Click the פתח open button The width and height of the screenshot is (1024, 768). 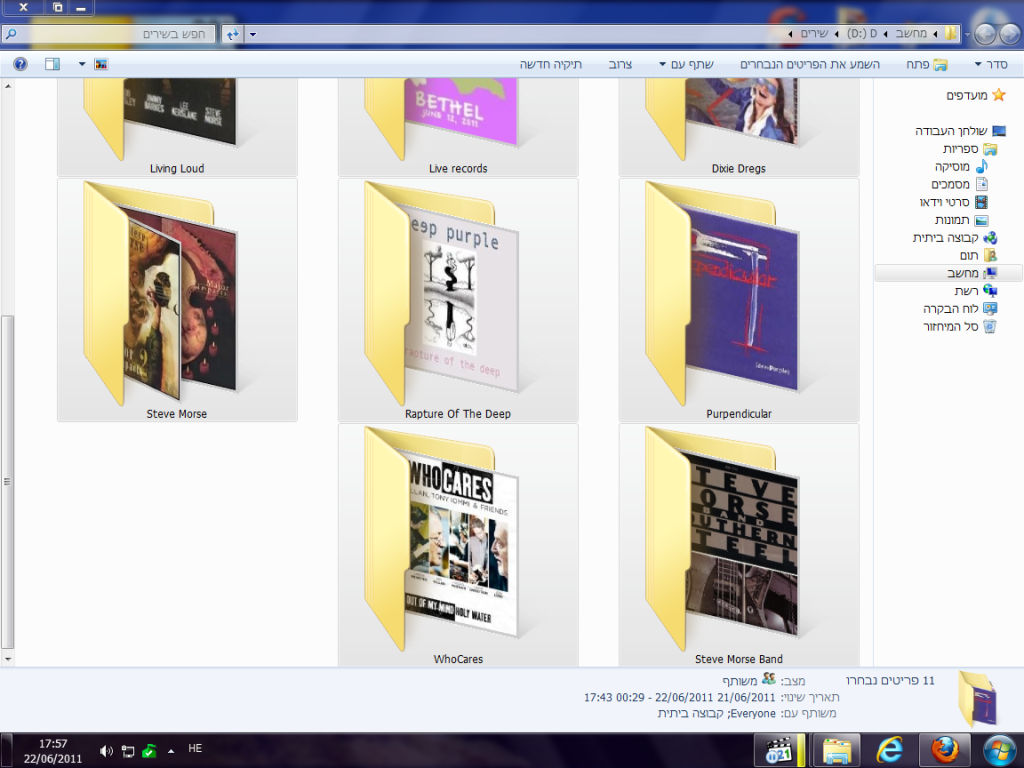(x=926, y=64)
